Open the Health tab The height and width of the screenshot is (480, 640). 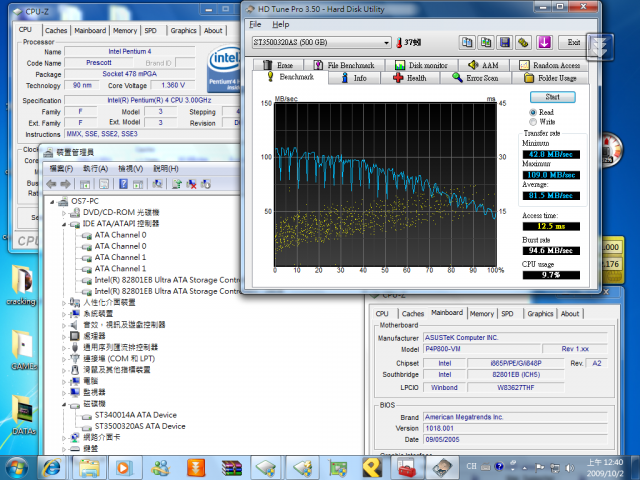pos(410,78)
